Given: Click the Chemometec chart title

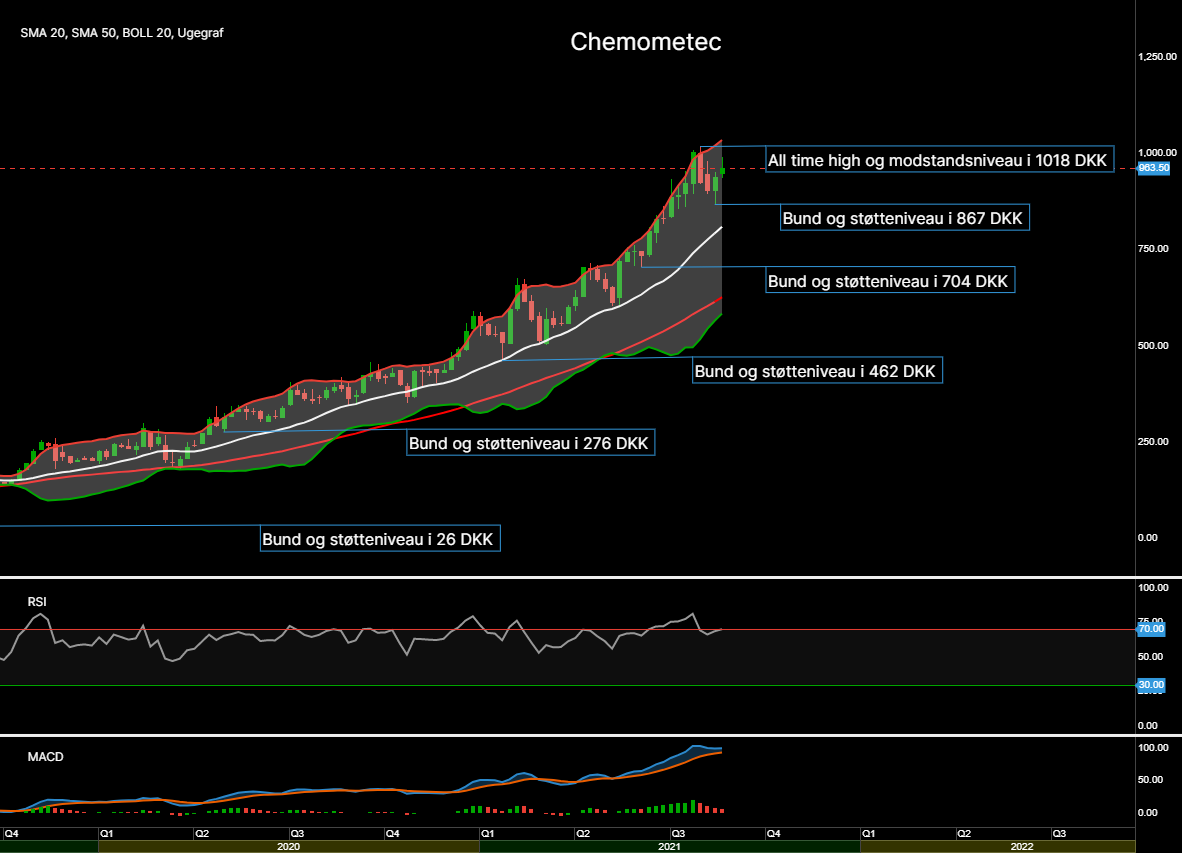Looking at the screenshot, I should 645,41.
